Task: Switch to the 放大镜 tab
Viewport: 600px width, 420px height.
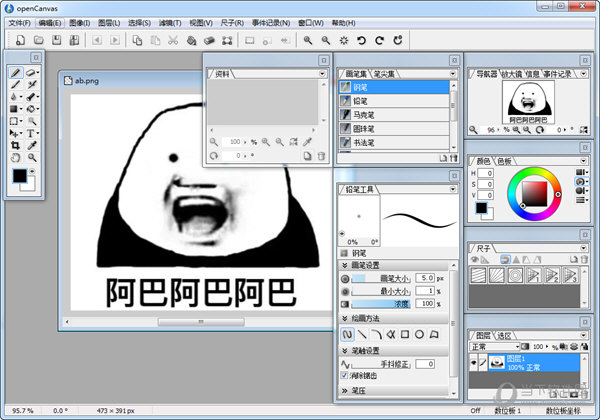Action: 512,74
